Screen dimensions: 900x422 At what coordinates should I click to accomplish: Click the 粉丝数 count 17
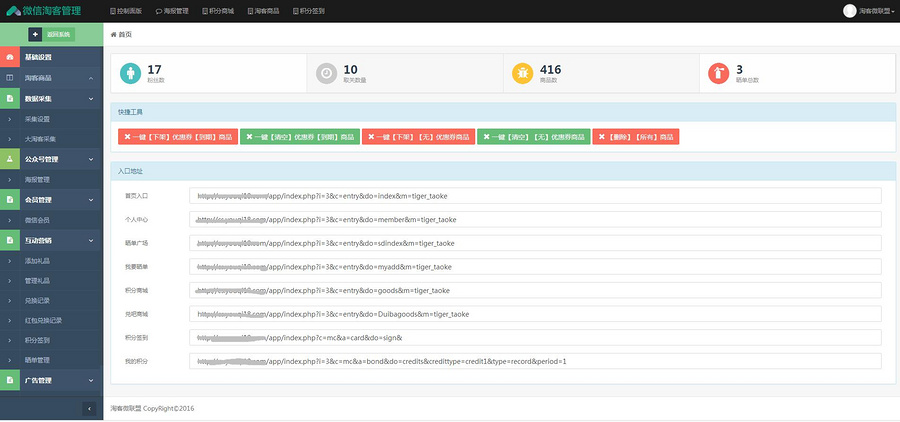click(154, 69)
